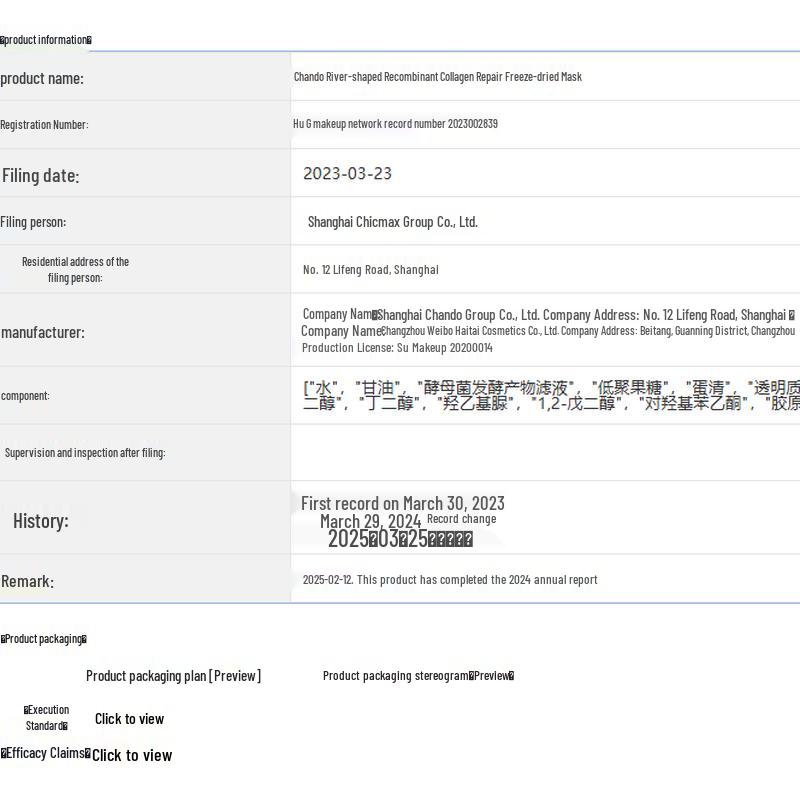The height and width of the screenshot is (800, 800).
Task: Click the 2024 annual report remark text
Action: tap(450, 580)
